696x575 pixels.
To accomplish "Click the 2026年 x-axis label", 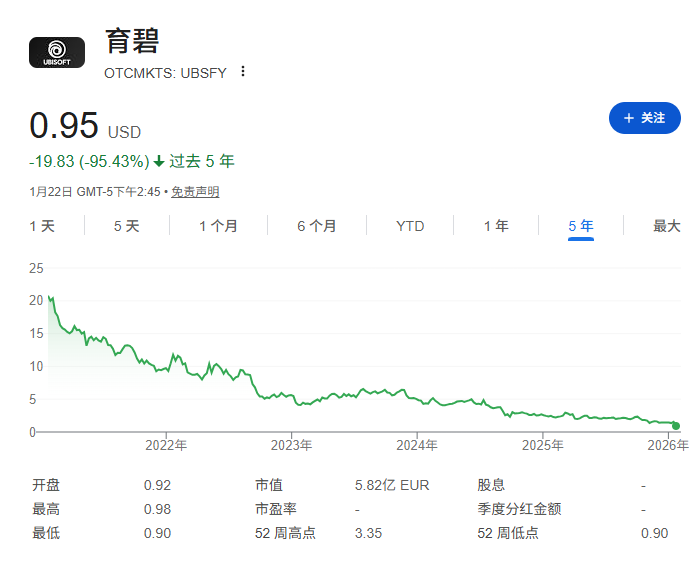I will [668, 445].
